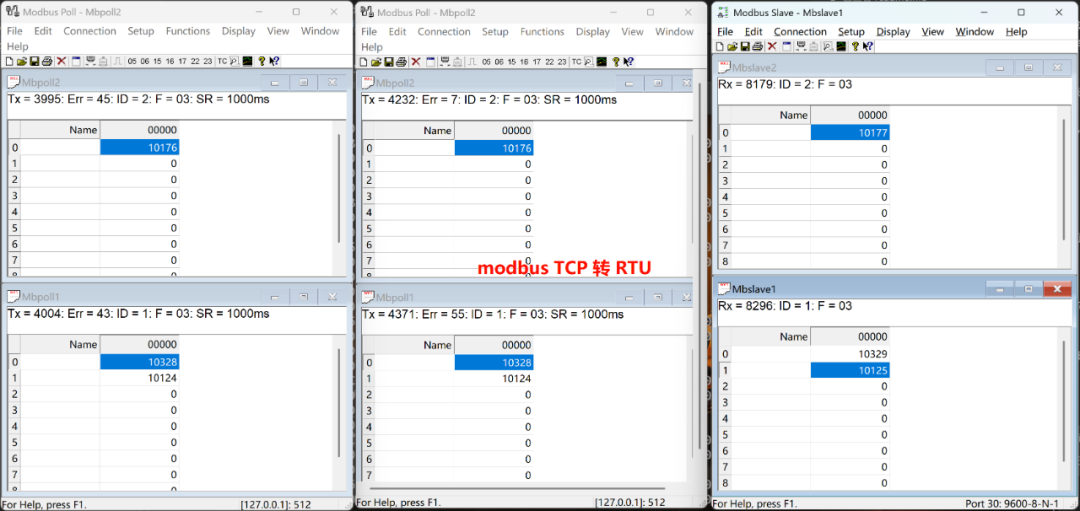Viewport: 1080px width, 511px height.
Task: Select value 10124 in middle window's Mbpoll1
Action: point(494,379)
